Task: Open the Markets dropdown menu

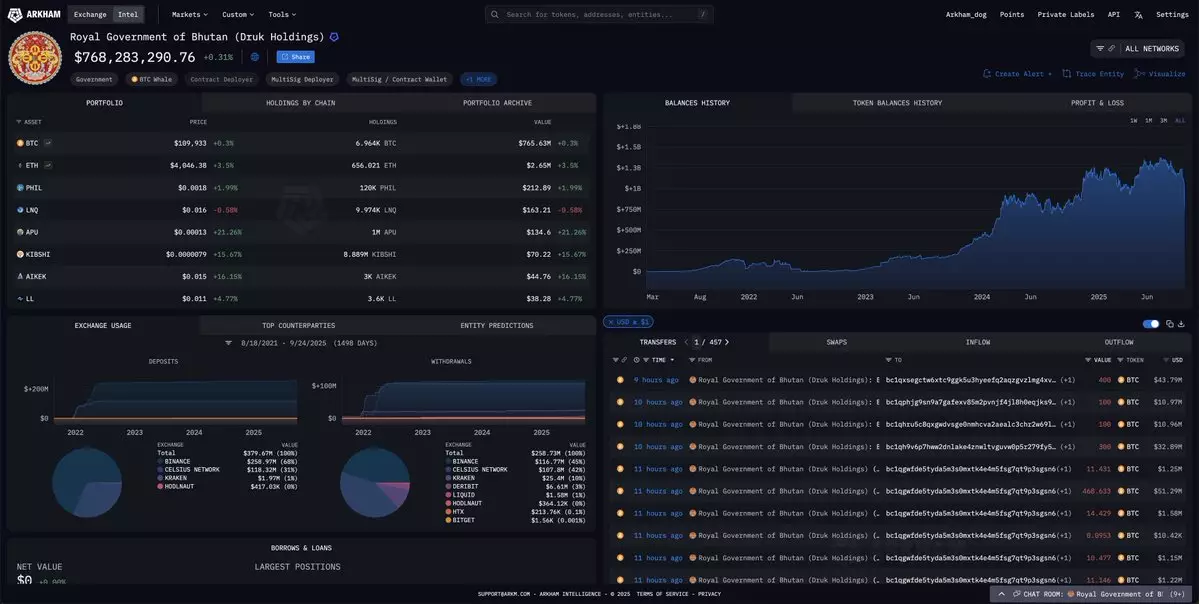Action: coord(189,15)
